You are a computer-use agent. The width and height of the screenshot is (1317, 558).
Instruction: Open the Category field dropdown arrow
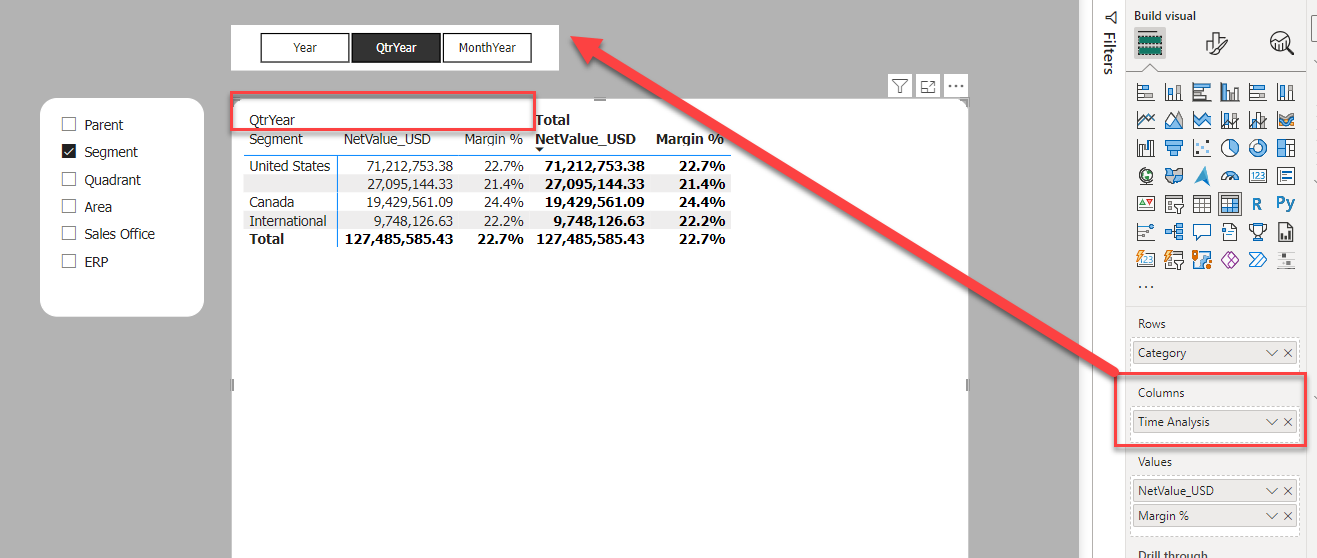1272,353
